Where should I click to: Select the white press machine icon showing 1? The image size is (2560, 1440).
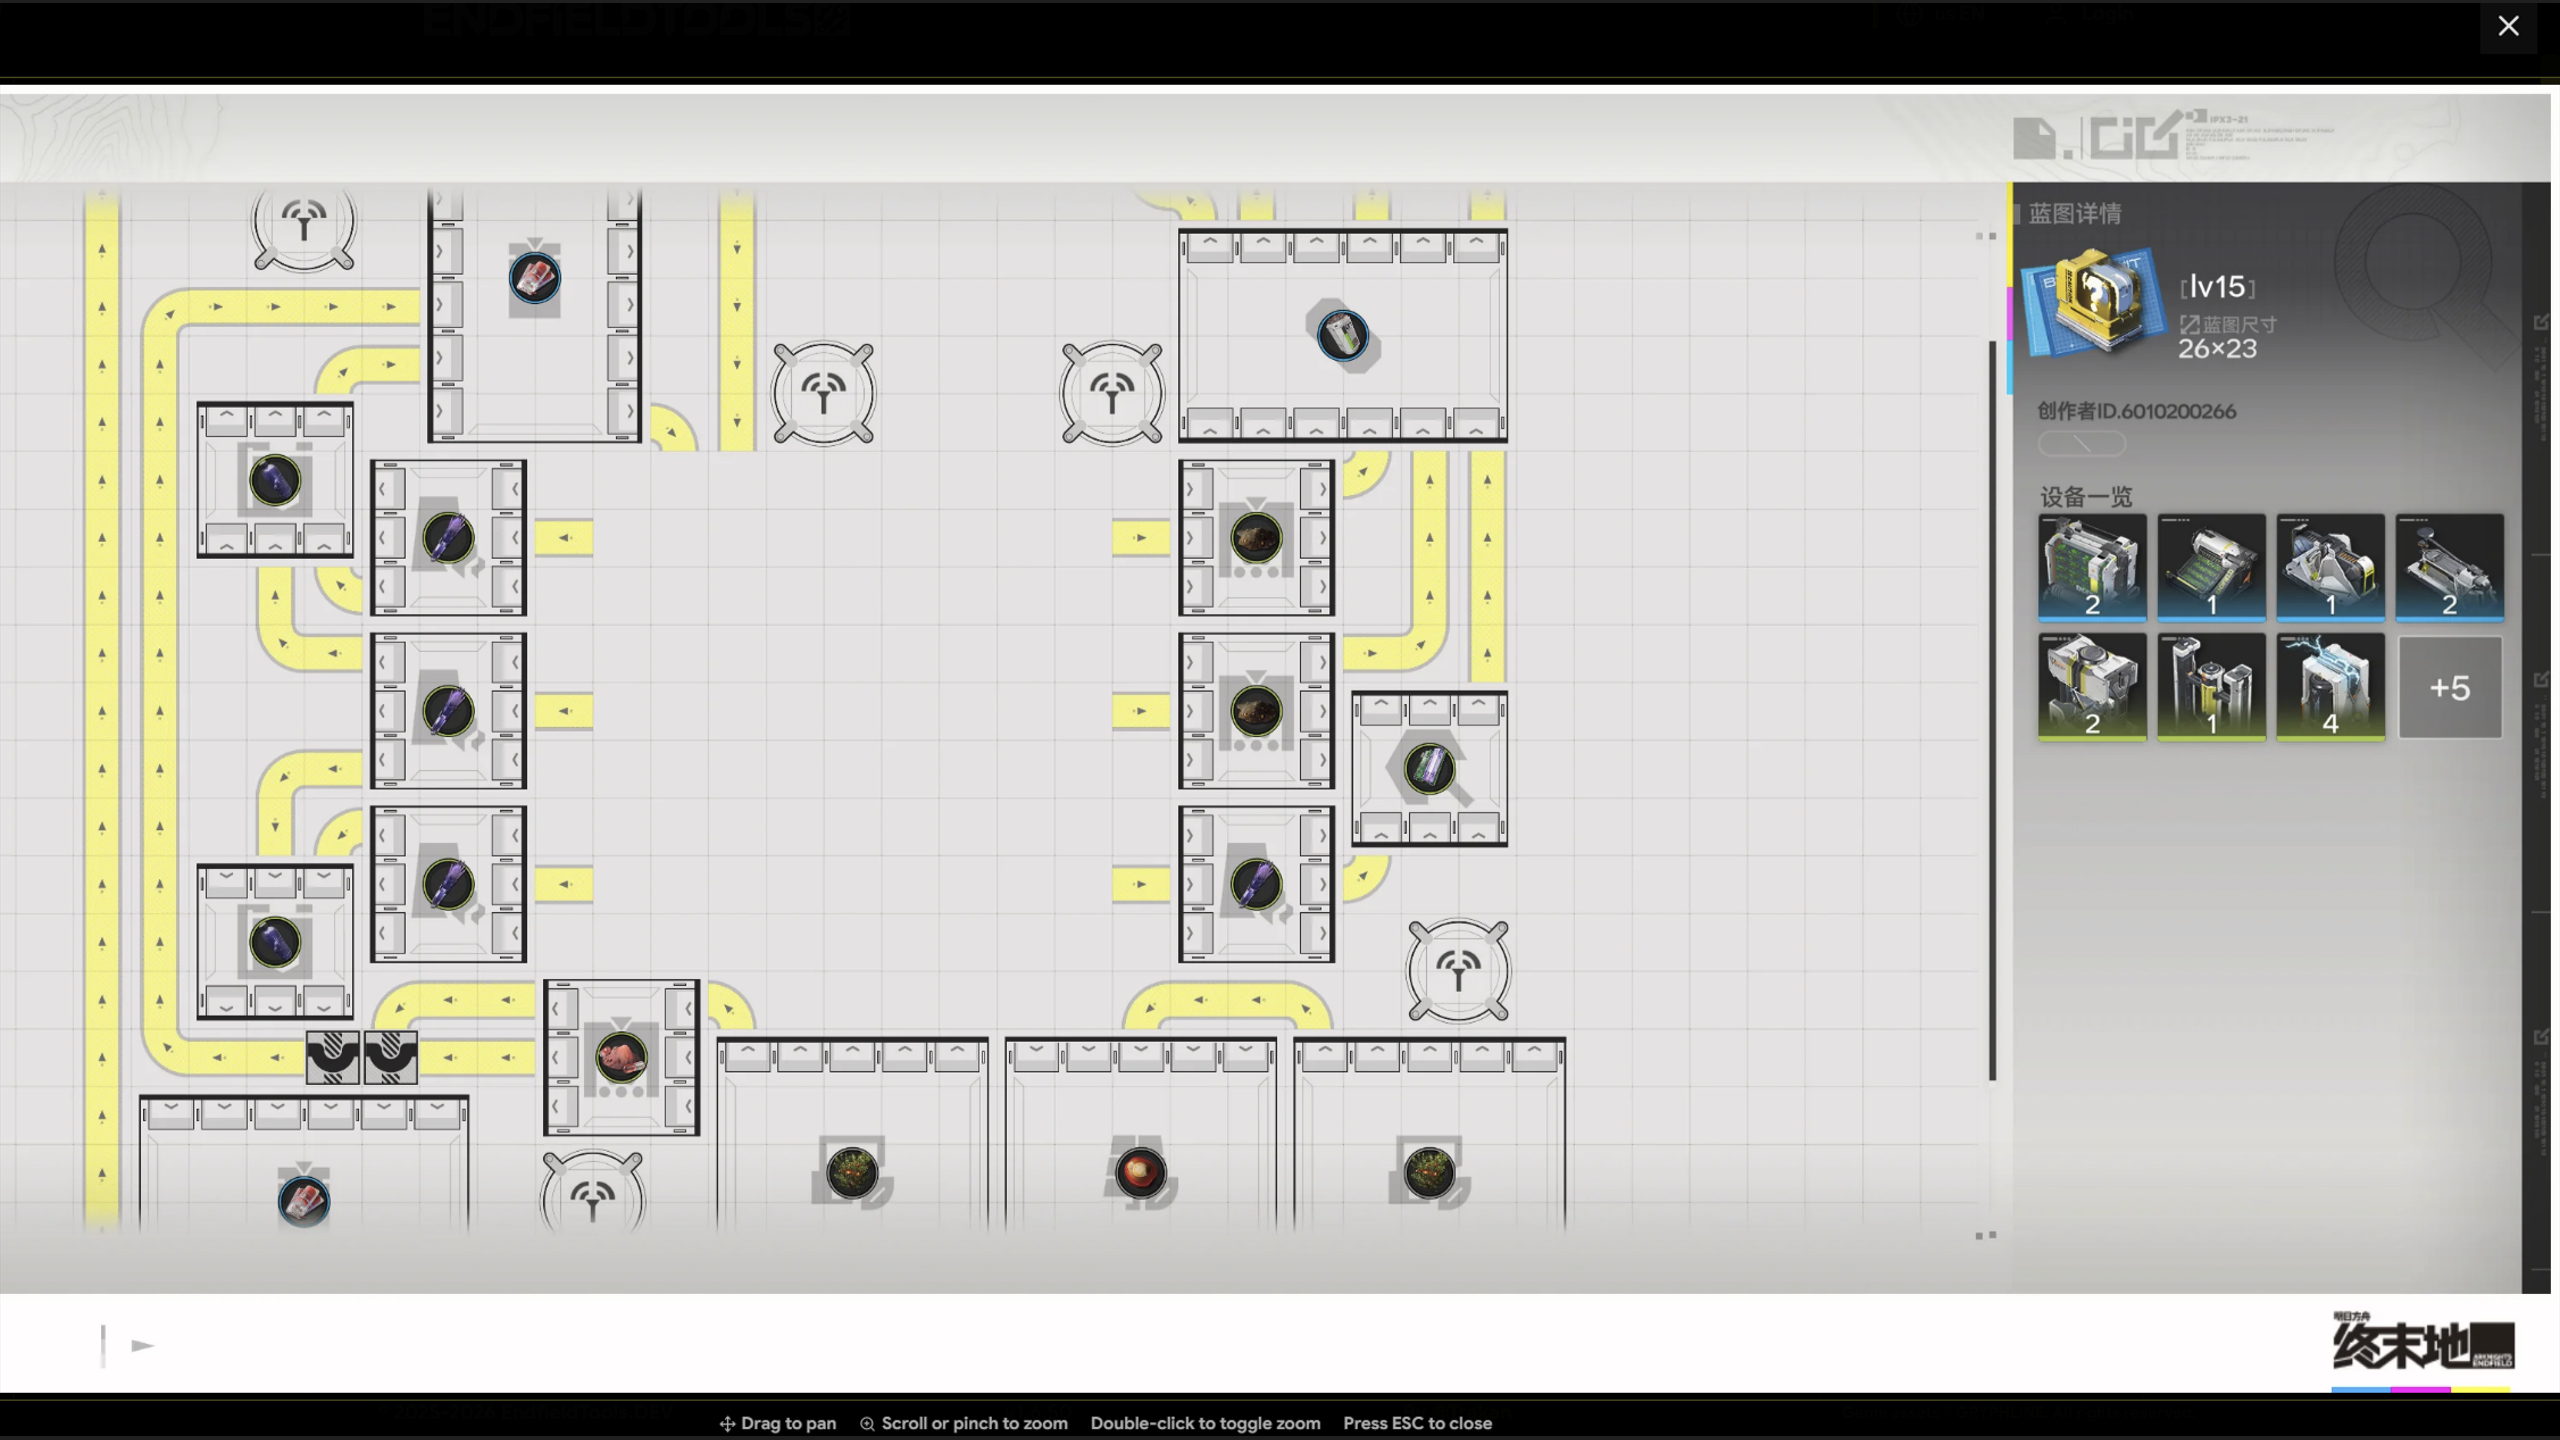tap(2212, 568)
